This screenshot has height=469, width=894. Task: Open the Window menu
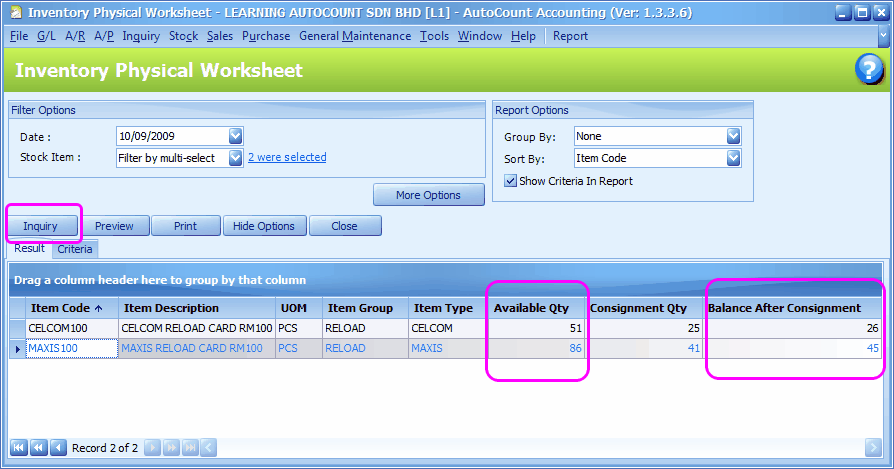pos(479,36)
